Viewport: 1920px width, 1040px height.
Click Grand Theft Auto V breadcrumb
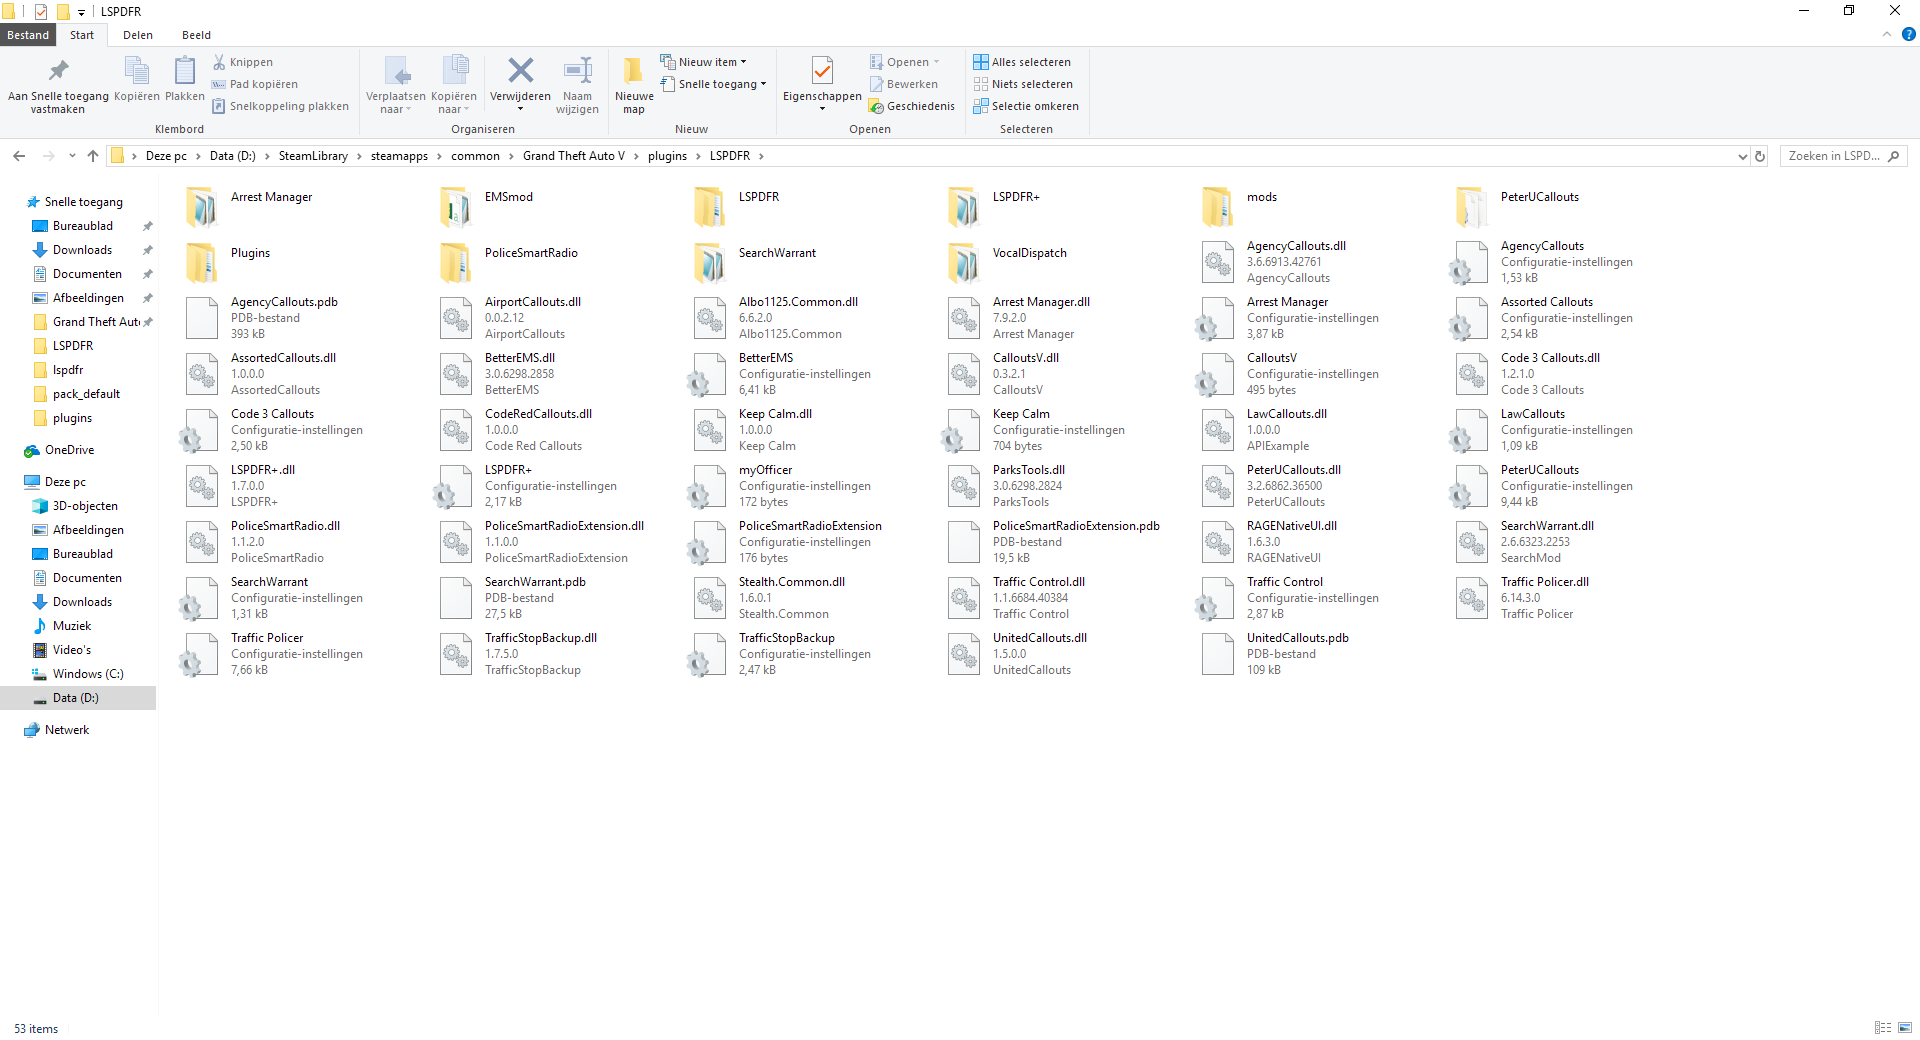(574, 156)
